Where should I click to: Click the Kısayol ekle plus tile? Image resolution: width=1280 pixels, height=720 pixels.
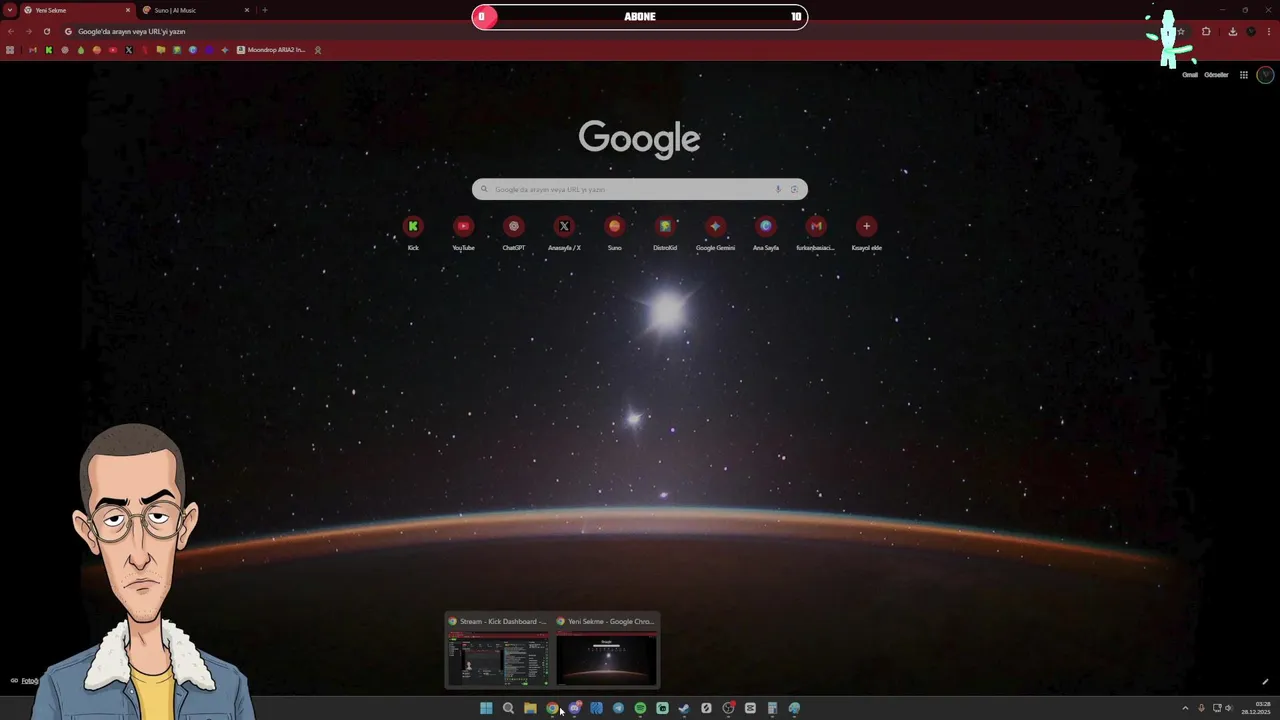tap(866, 232)
